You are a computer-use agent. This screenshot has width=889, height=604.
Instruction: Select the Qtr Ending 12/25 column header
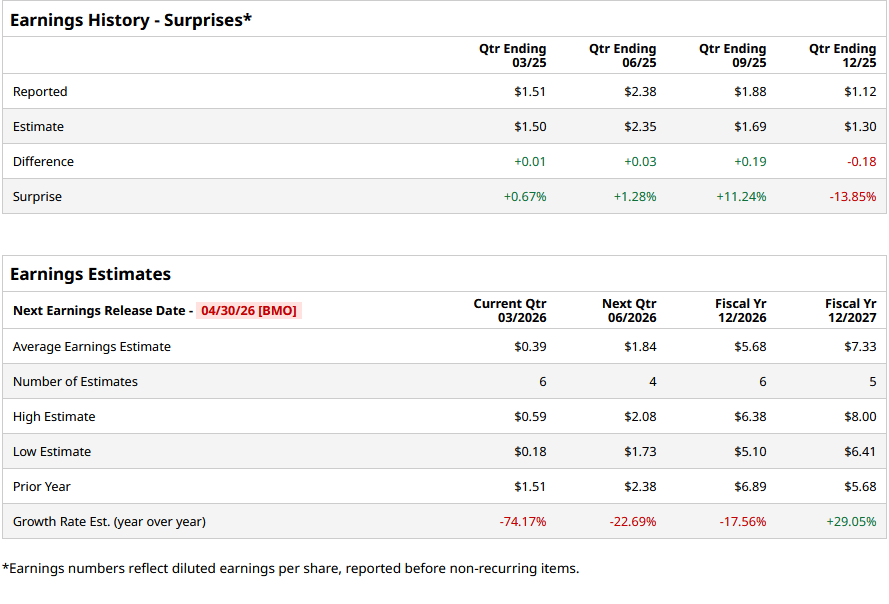coord(842,56)
